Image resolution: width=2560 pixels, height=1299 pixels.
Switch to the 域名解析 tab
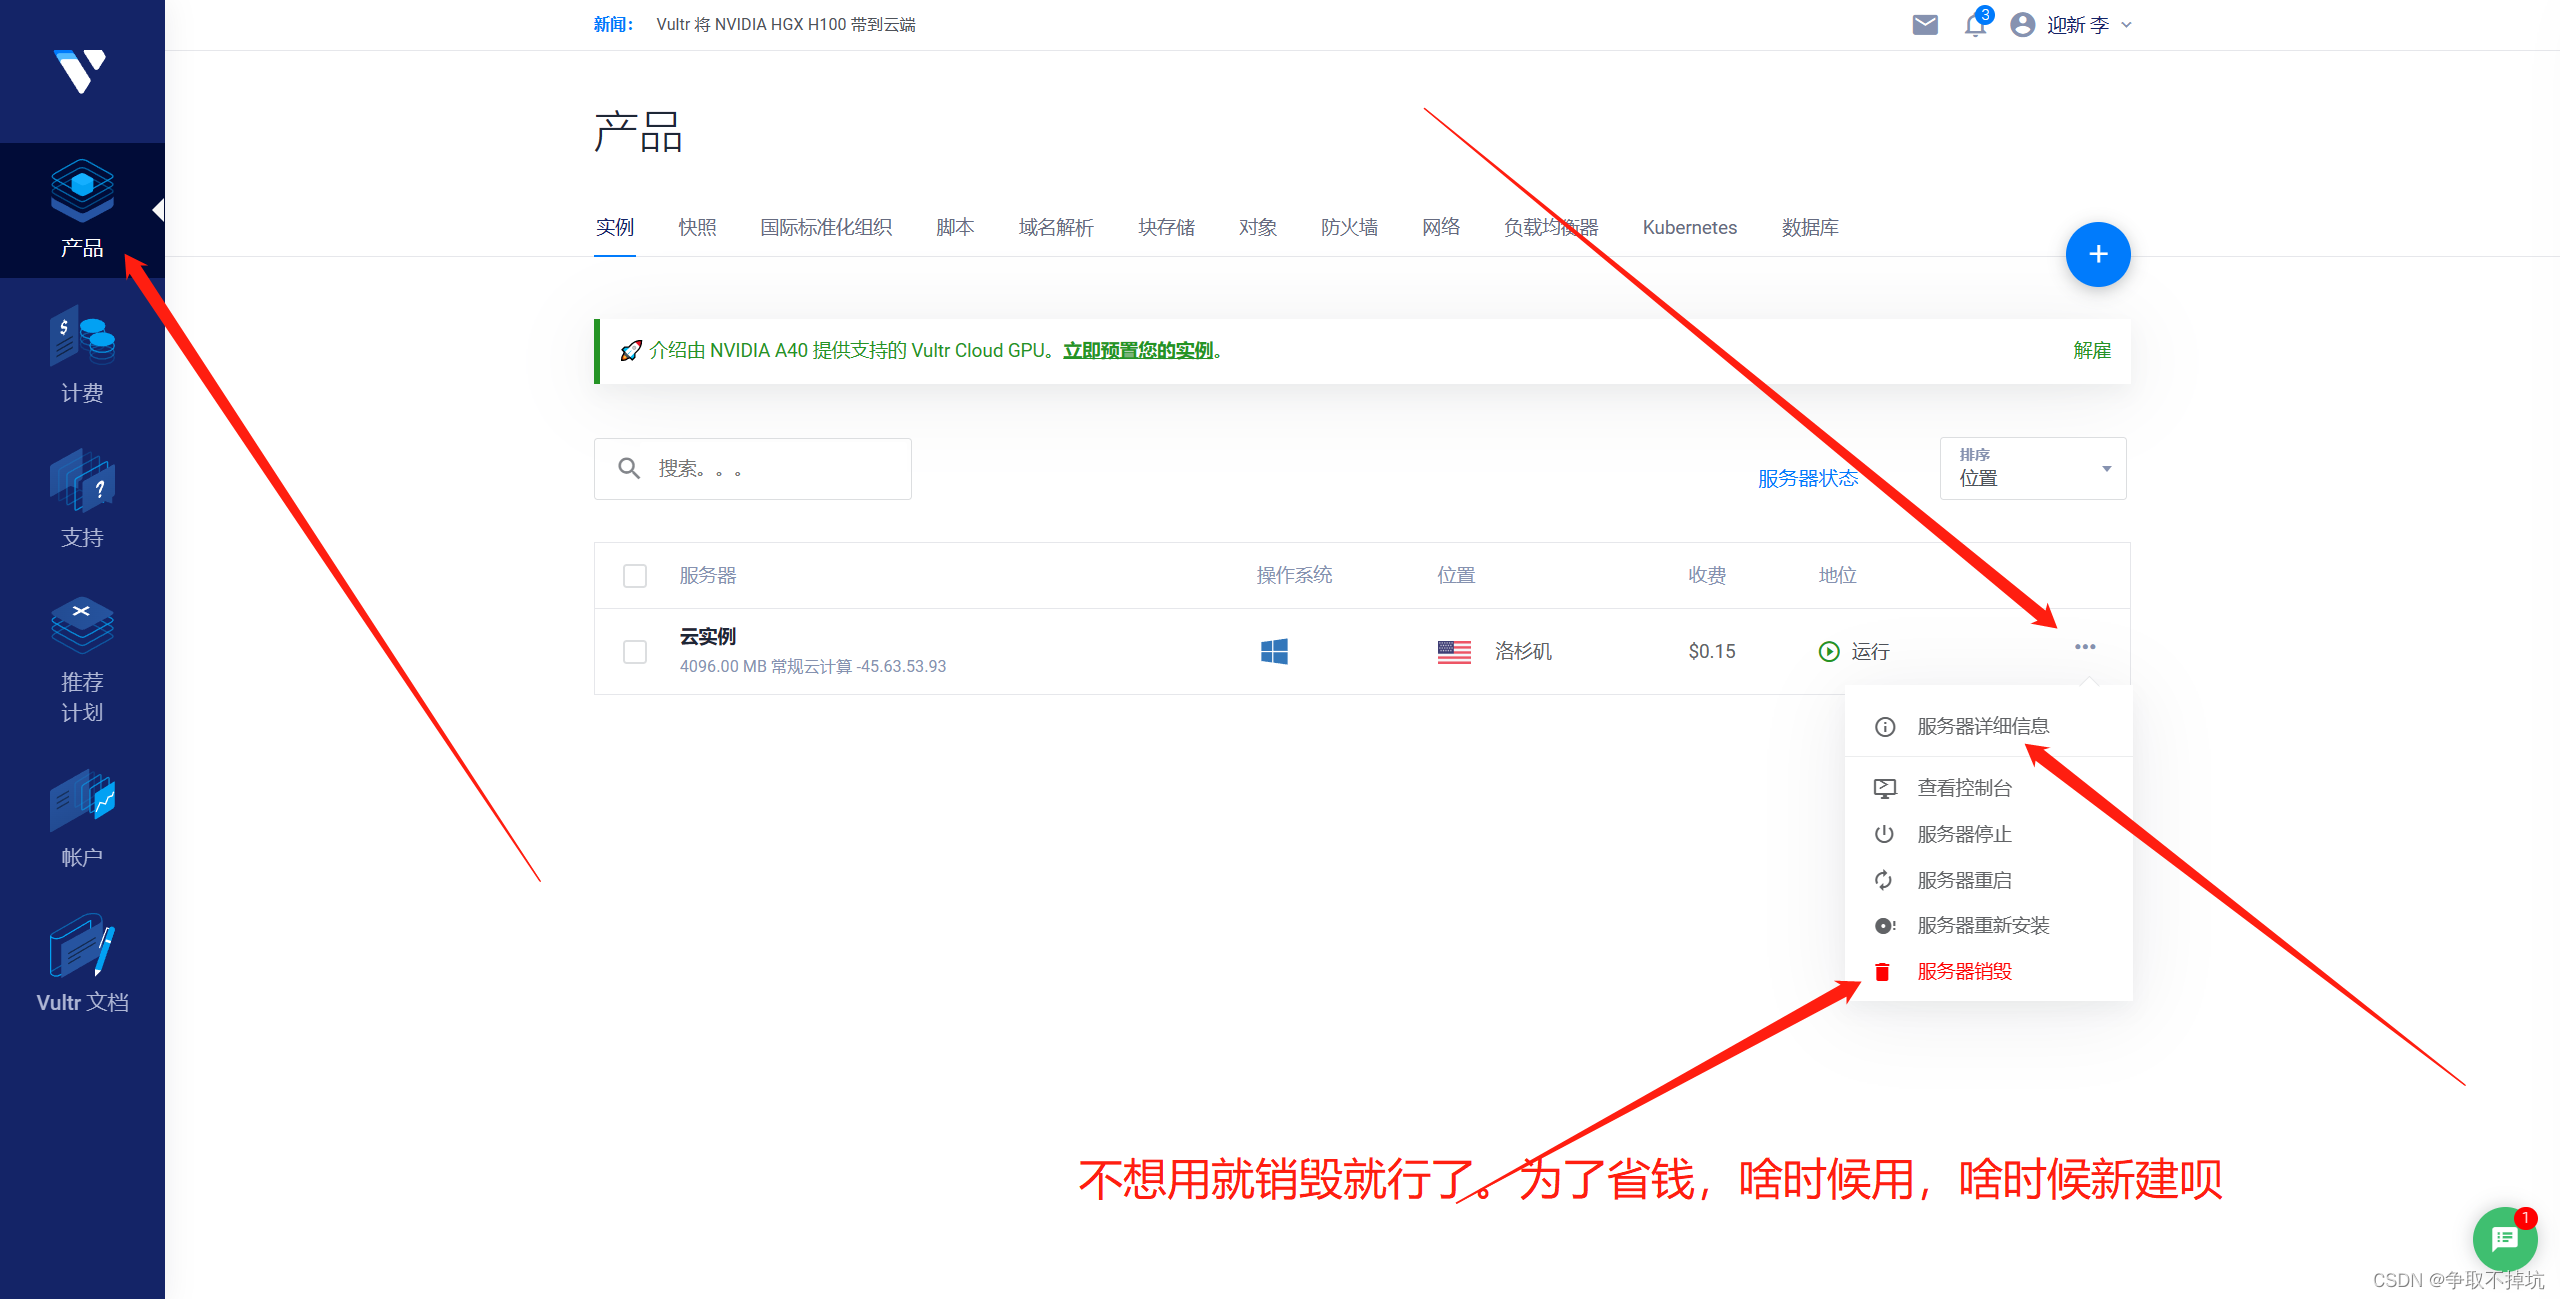1056,228
